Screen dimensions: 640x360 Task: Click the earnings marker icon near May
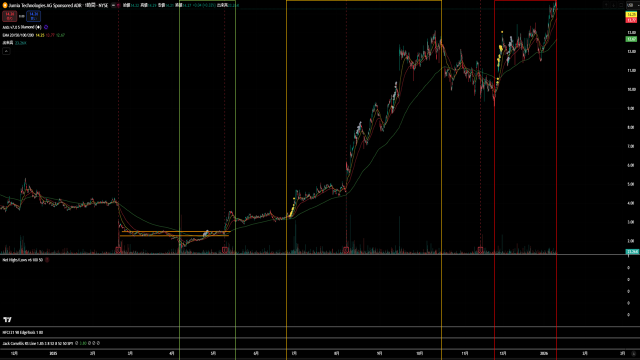pyautogui.click(x=225, y=250)
